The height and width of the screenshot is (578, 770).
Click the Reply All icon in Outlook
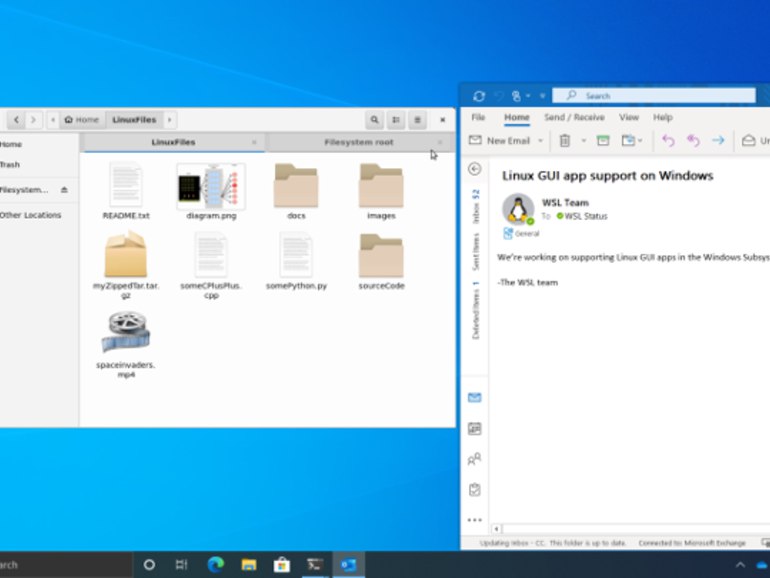[693, 141]
